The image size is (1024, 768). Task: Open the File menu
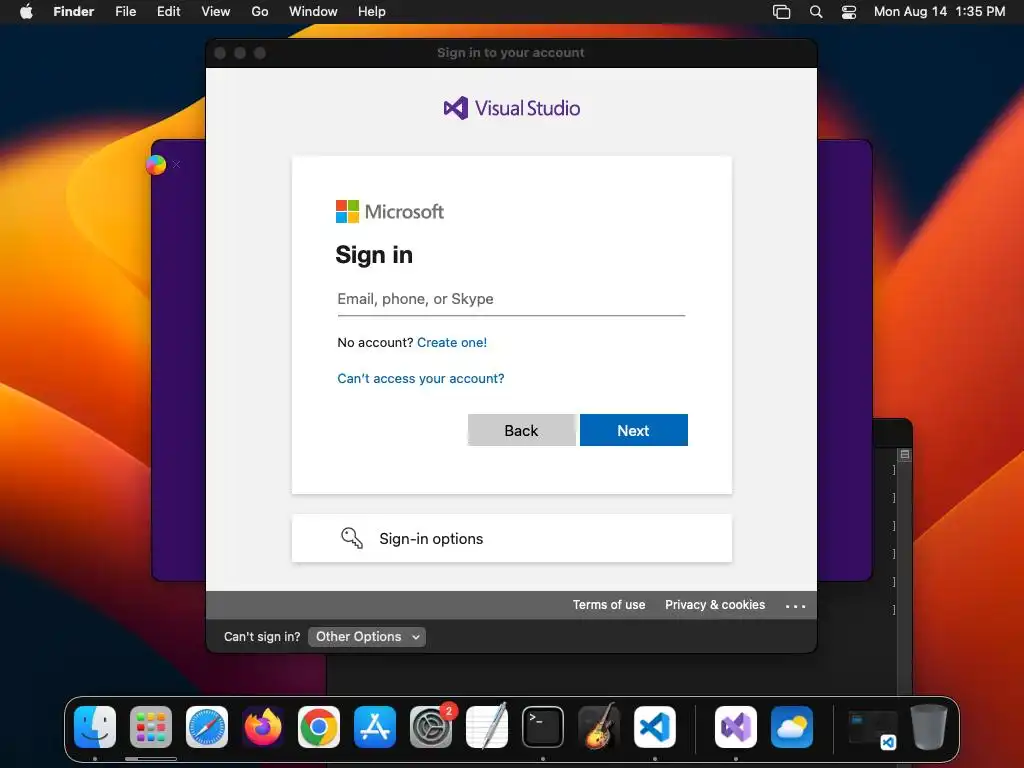[125, 11]
